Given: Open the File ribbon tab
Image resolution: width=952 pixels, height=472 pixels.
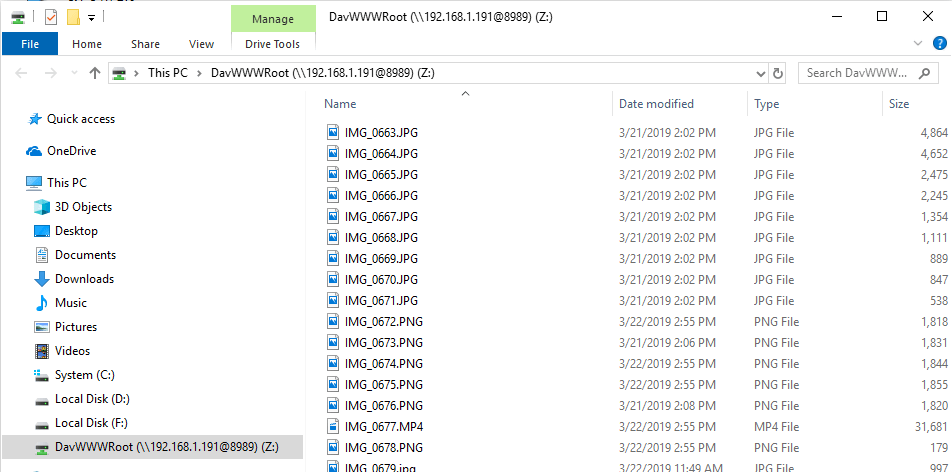Looking at the screenshot, I should coord(30,44).
